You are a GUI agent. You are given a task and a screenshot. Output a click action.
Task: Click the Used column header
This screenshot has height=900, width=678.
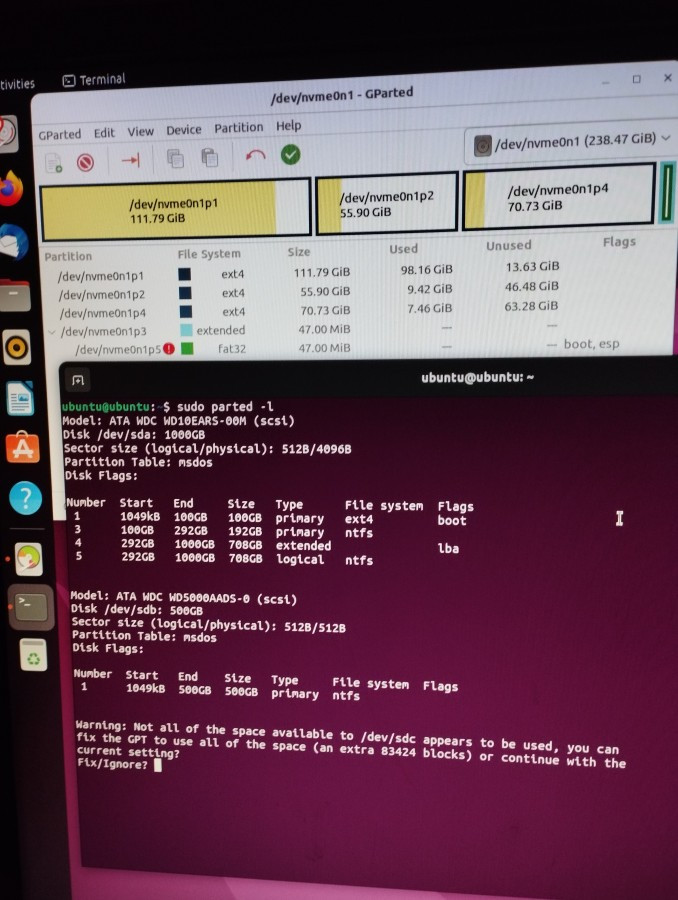[x=404, y=249]
